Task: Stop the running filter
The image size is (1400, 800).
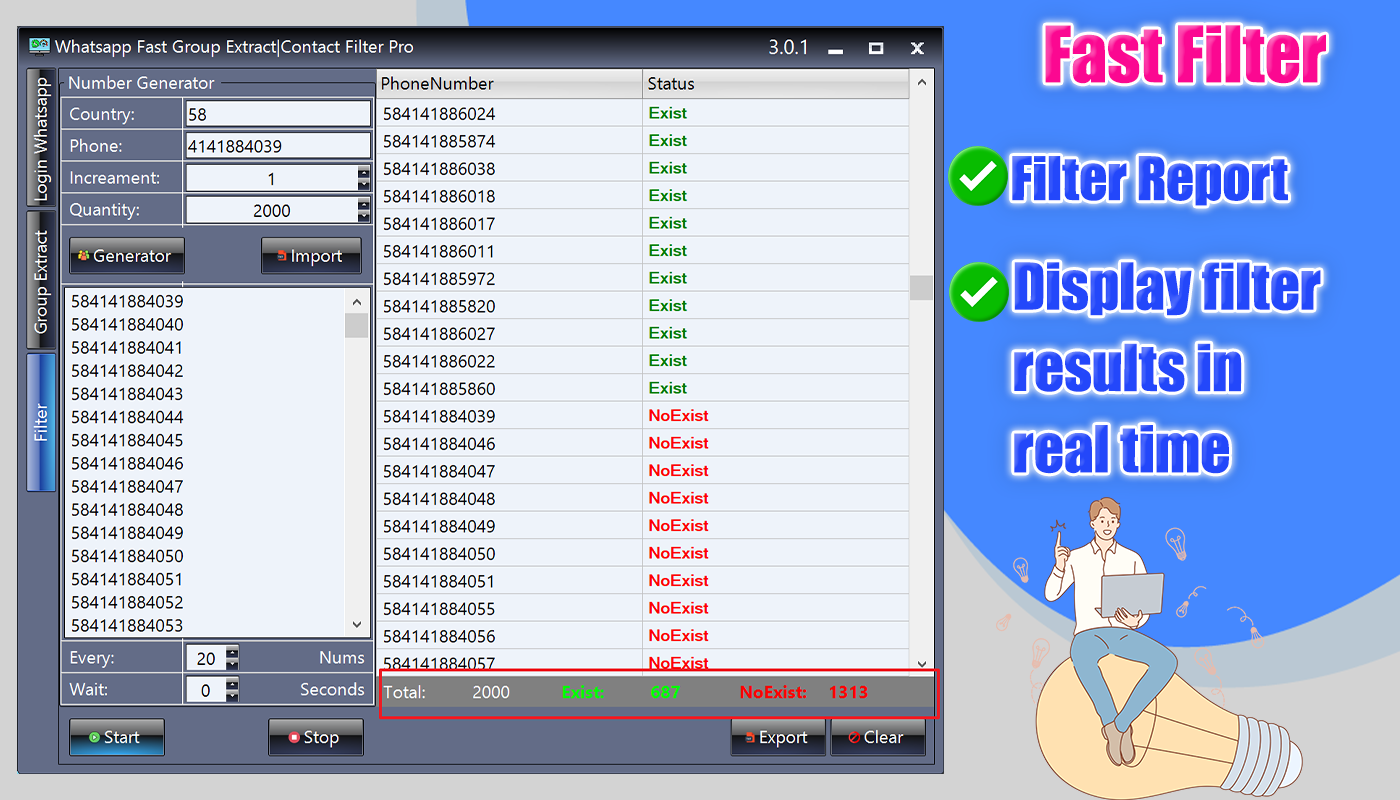Action: pos(315,737)
